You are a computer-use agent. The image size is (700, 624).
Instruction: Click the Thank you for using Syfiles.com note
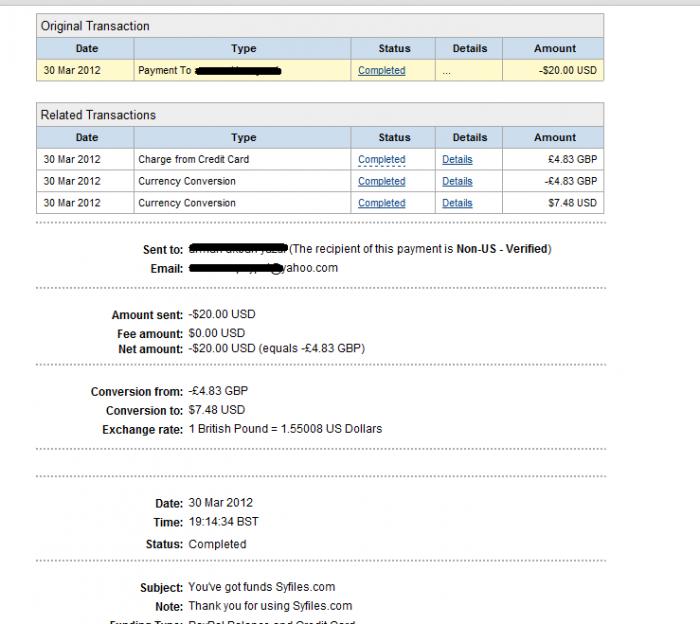tap(270, 606)
